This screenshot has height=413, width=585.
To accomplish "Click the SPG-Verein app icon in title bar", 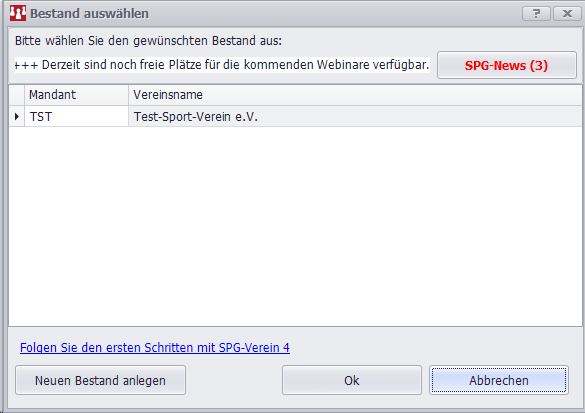I will 18,13.
